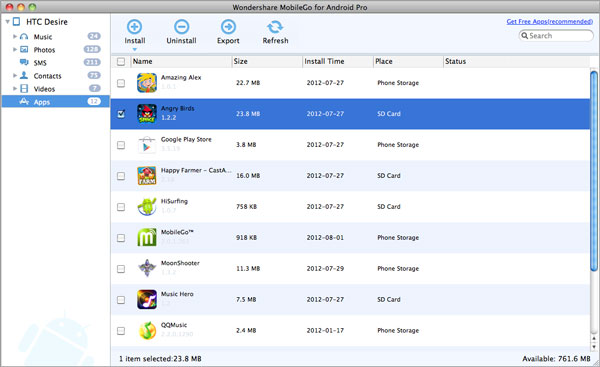Viewport: 600px width, 367px height.
Task: Check the Google Play Store checkbox
Action: point(121,145)
